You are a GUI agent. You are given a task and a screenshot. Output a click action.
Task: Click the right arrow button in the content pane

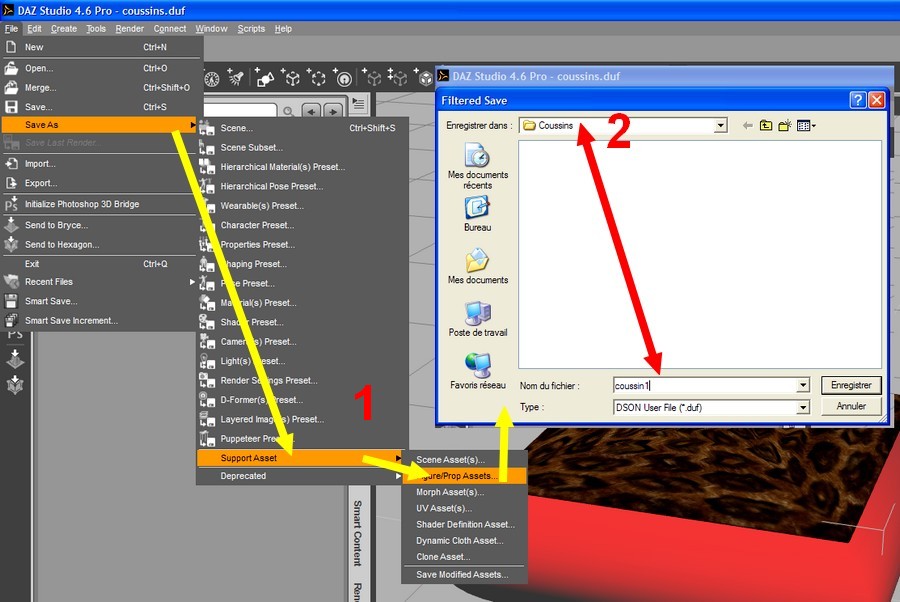[x=333, y=111]
